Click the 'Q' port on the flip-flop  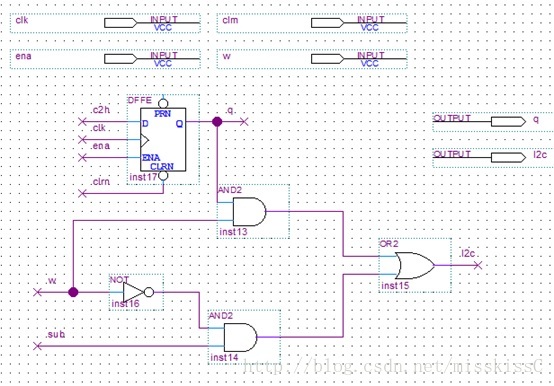179,124
